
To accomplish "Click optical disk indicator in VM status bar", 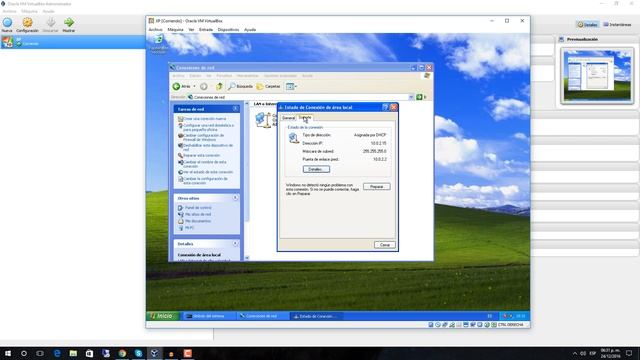I will coord(438,325).
